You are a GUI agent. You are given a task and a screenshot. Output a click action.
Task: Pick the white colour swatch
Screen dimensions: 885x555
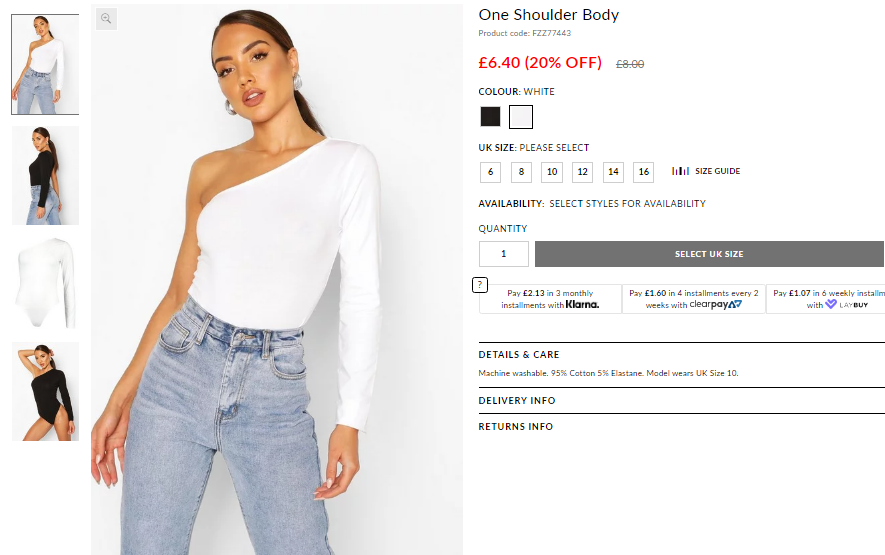coord(521,117)
